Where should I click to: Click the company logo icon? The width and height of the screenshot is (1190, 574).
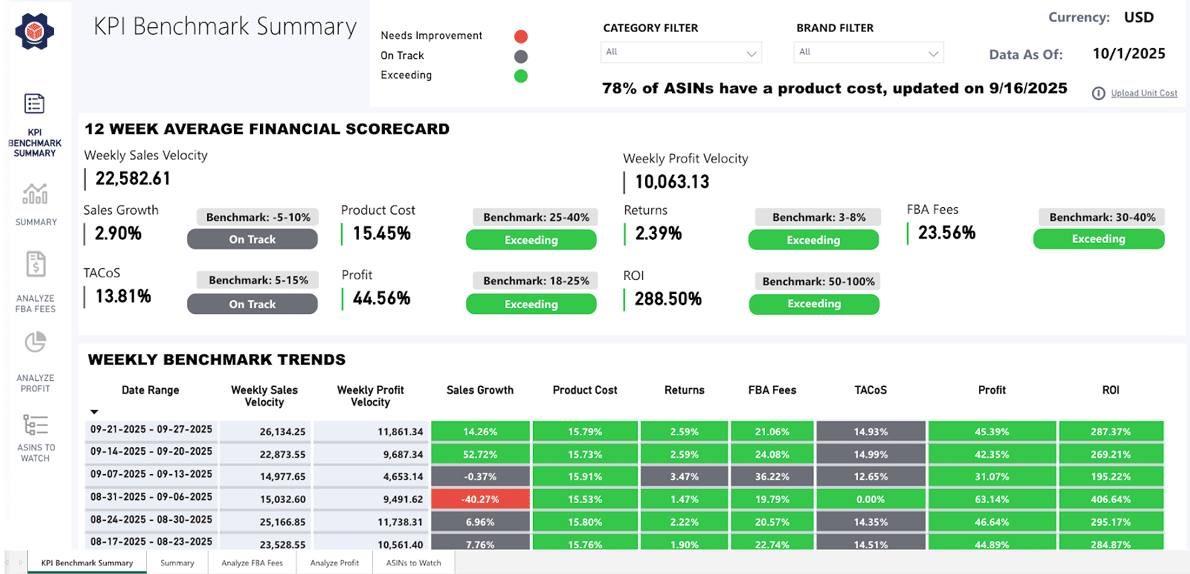pyautogui.click(x=35, y=32)
